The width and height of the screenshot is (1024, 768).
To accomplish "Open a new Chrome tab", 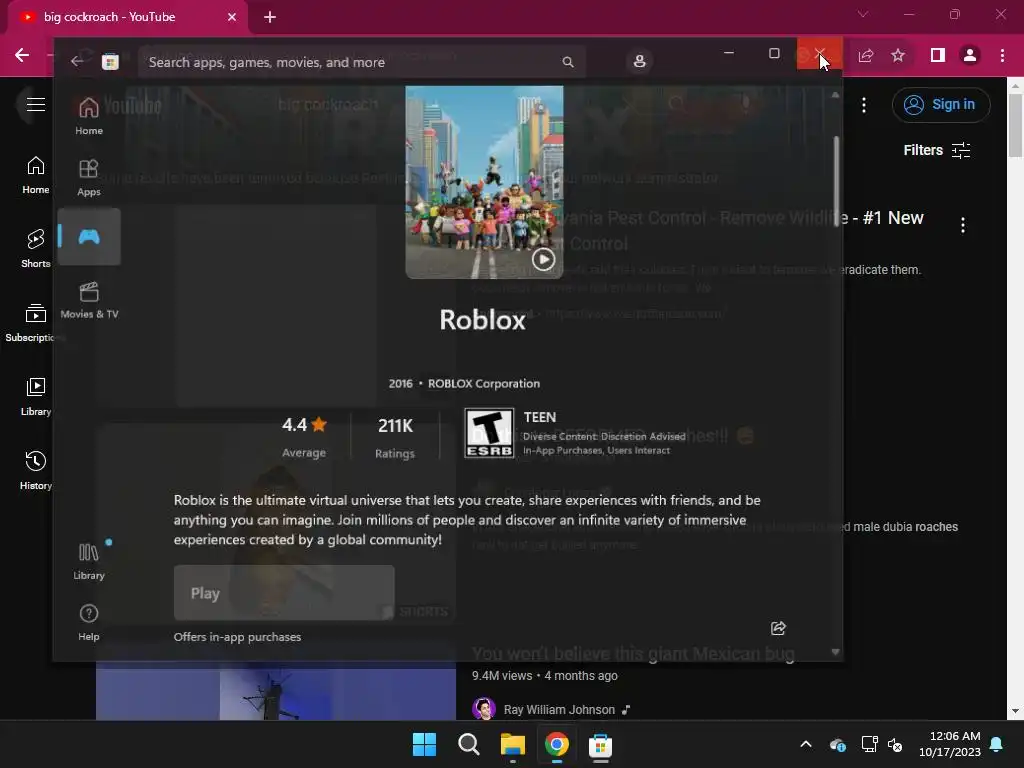I will point(270,17).
